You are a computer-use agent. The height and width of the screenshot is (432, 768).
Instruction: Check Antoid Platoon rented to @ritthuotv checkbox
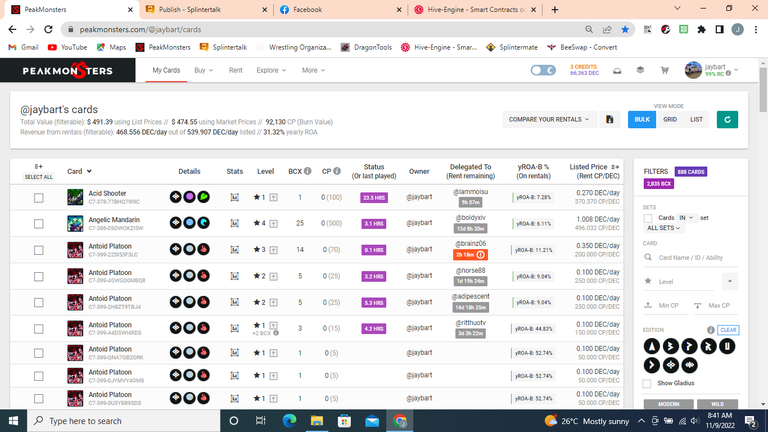pos(39,329)
